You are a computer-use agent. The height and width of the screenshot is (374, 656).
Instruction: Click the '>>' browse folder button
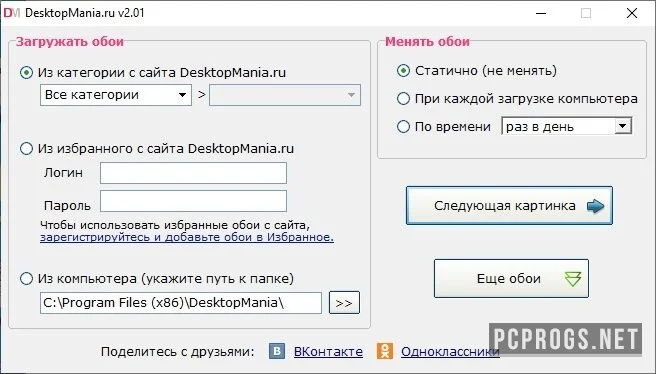(344, 303)
